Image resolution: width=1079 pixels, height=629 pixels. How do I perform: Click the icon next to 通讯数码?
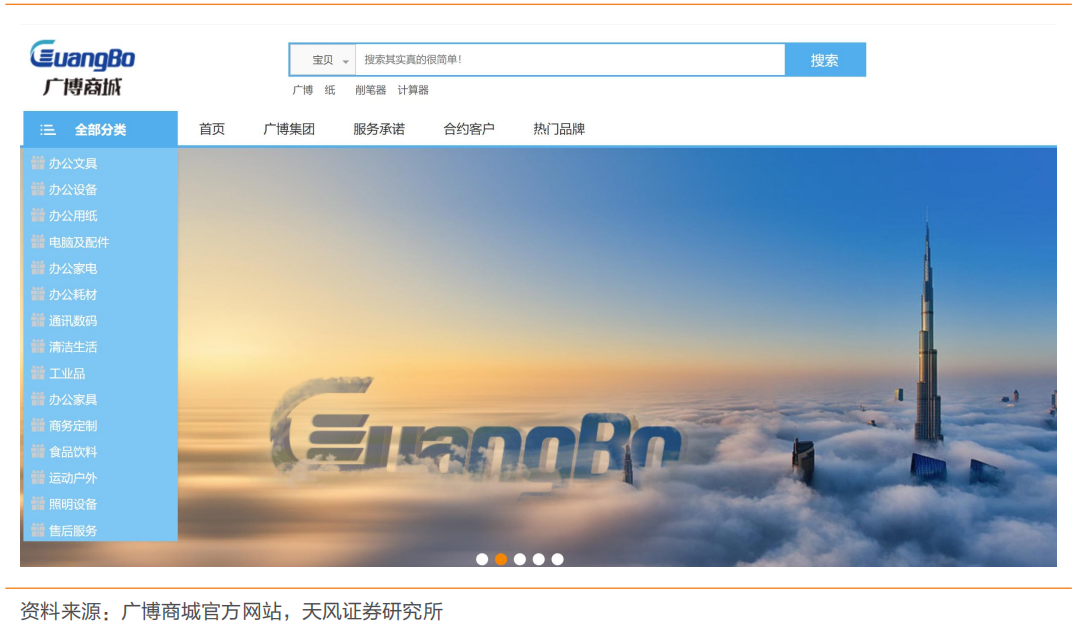tap(38, 320)
